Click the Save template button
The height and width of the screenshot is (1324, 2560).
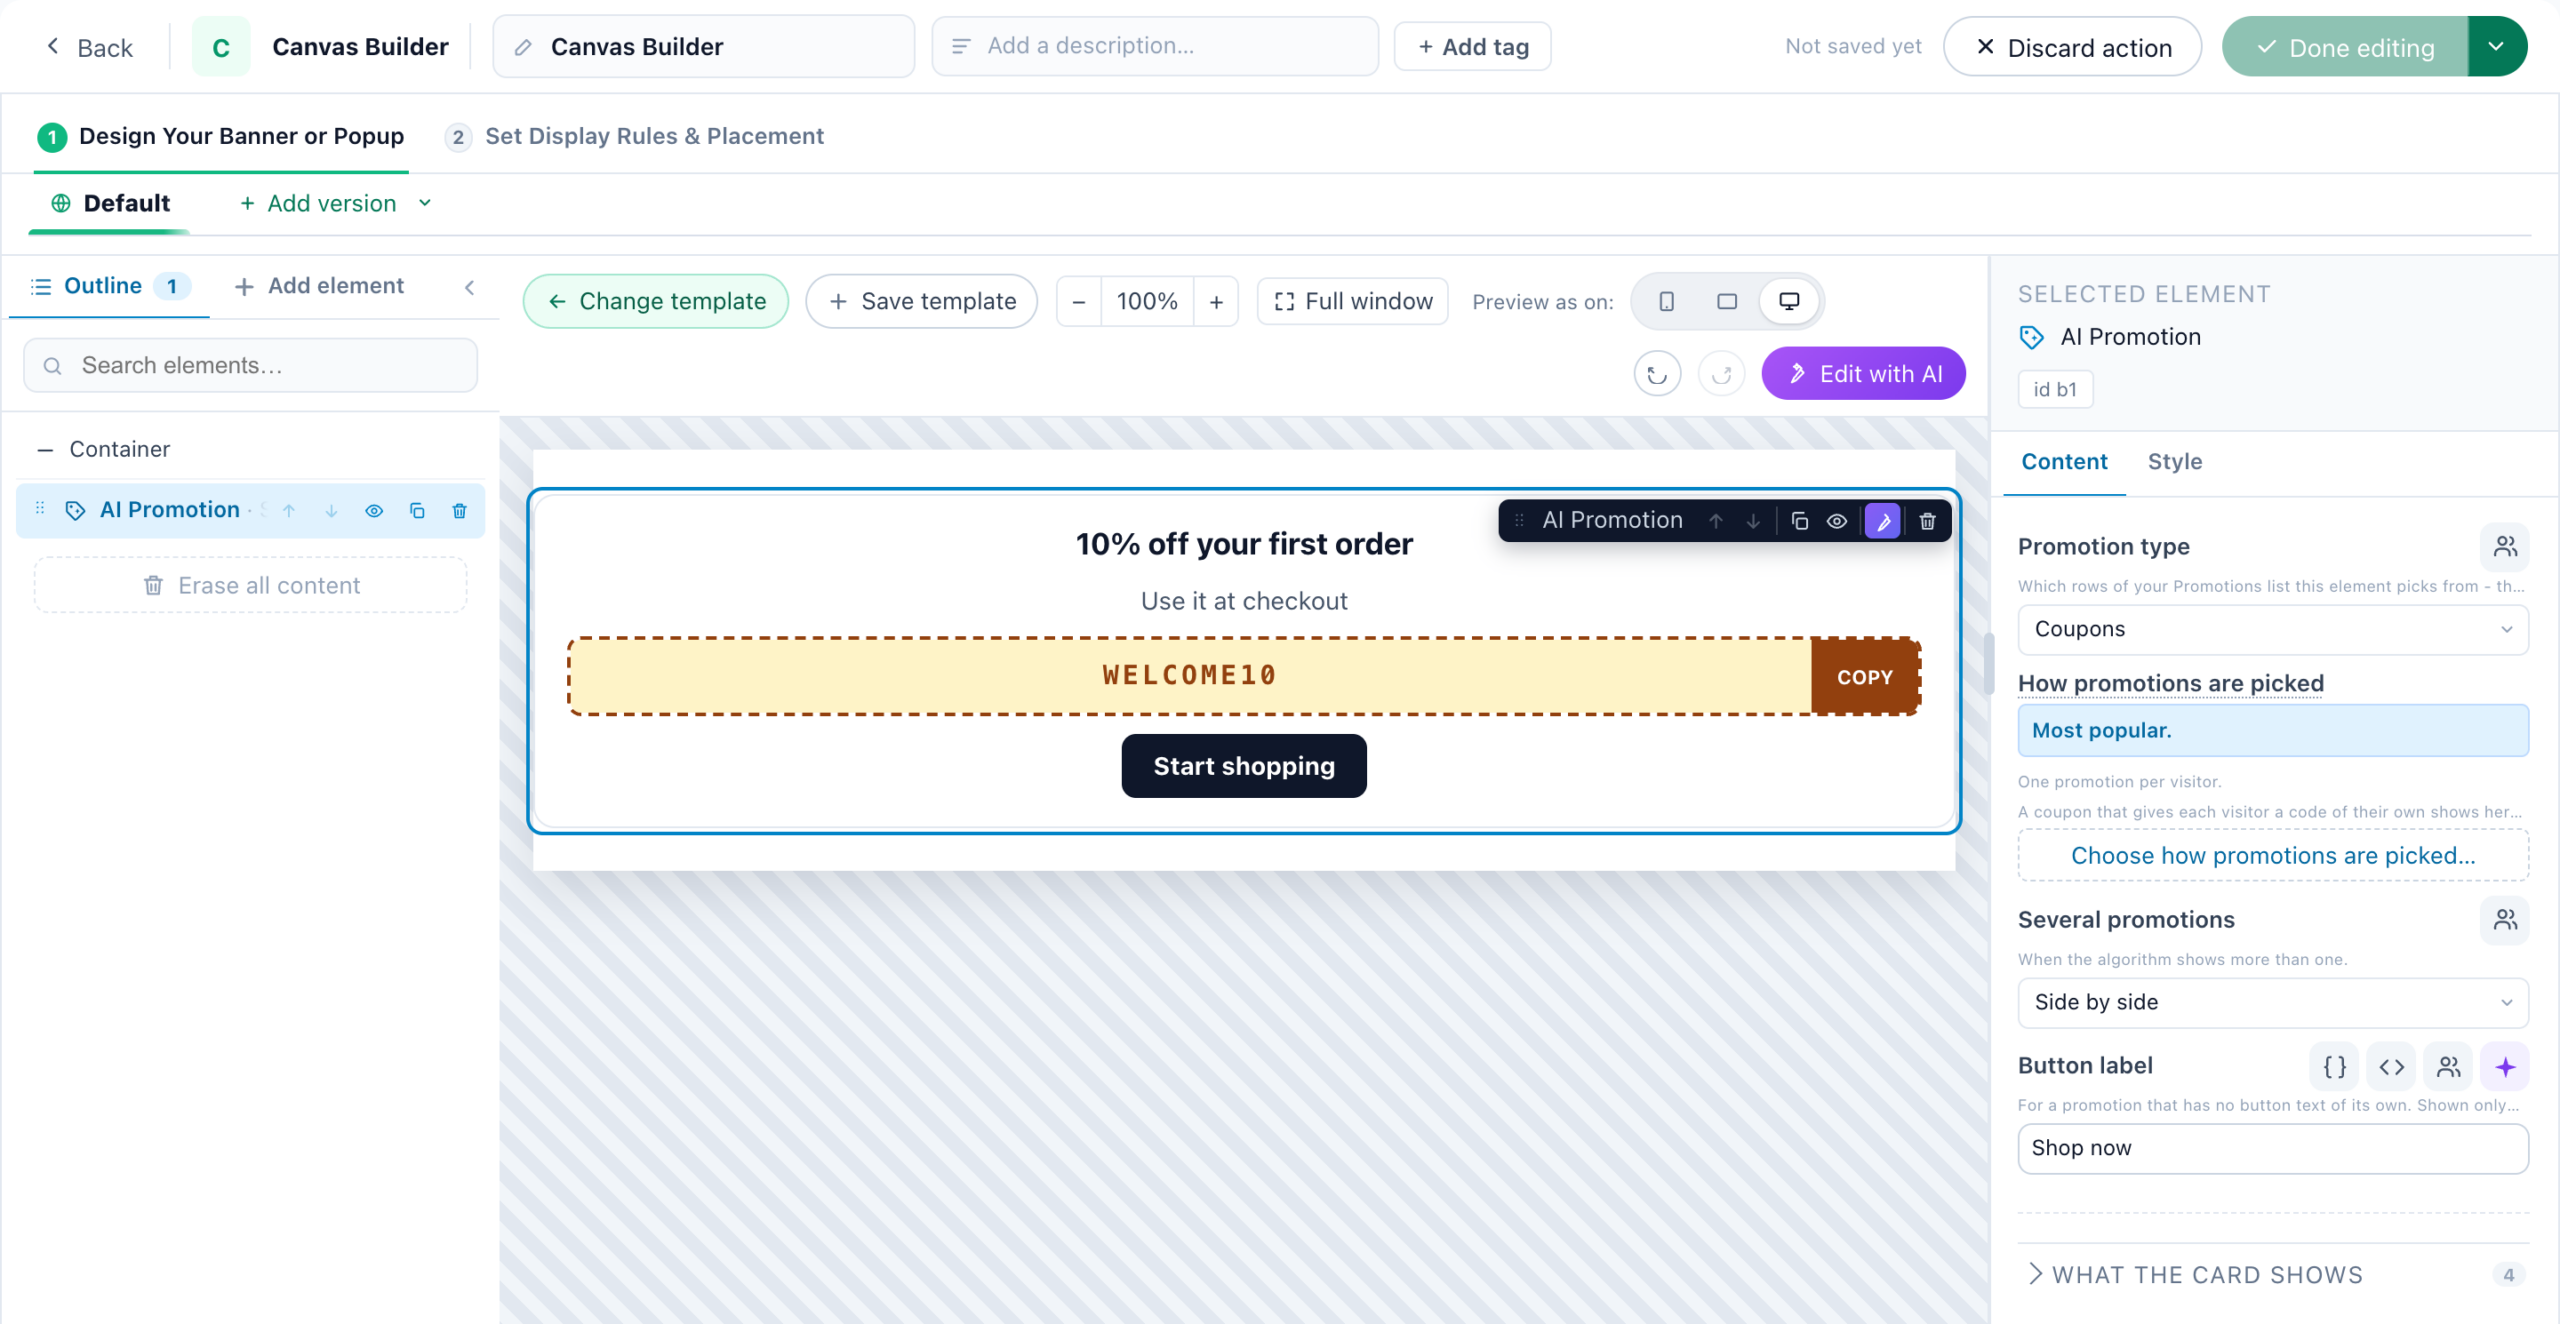point(922,301)
